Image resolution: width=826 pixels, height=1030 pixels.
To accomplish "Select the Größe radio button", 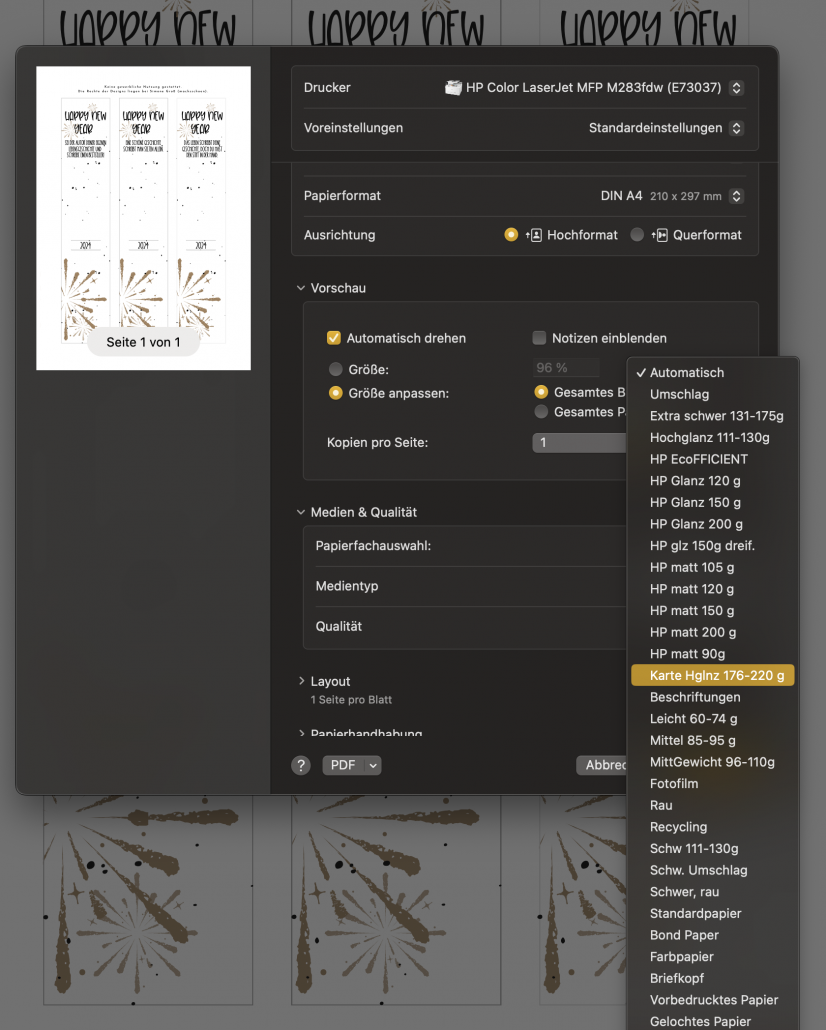I will pyautogui.click(x=336, y=369).
